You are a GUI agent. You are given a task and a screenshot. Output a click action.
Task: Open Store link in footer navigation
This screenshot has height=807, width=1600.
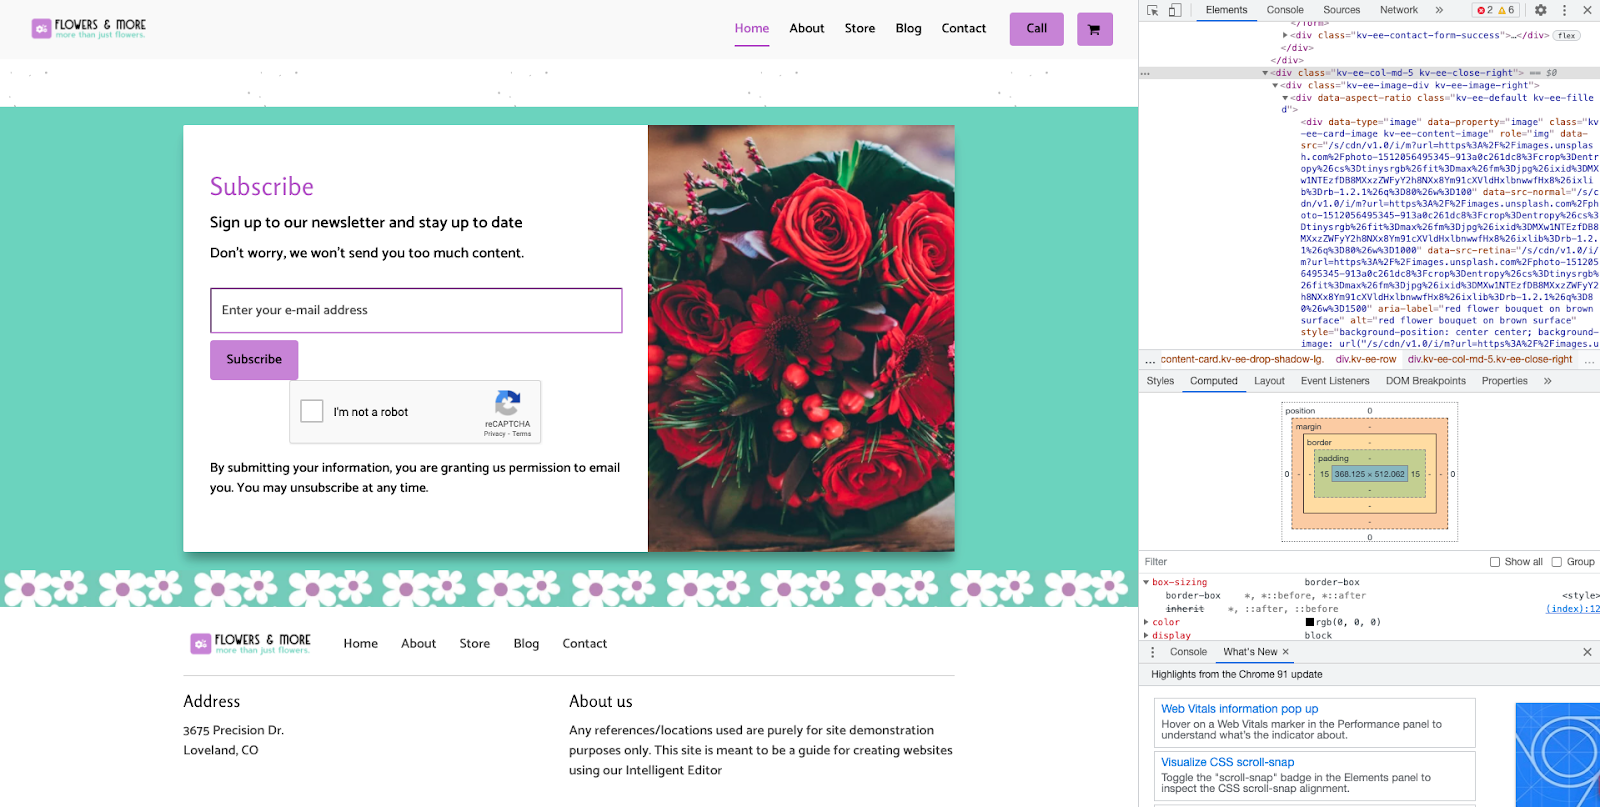click(x=475, y=644)
